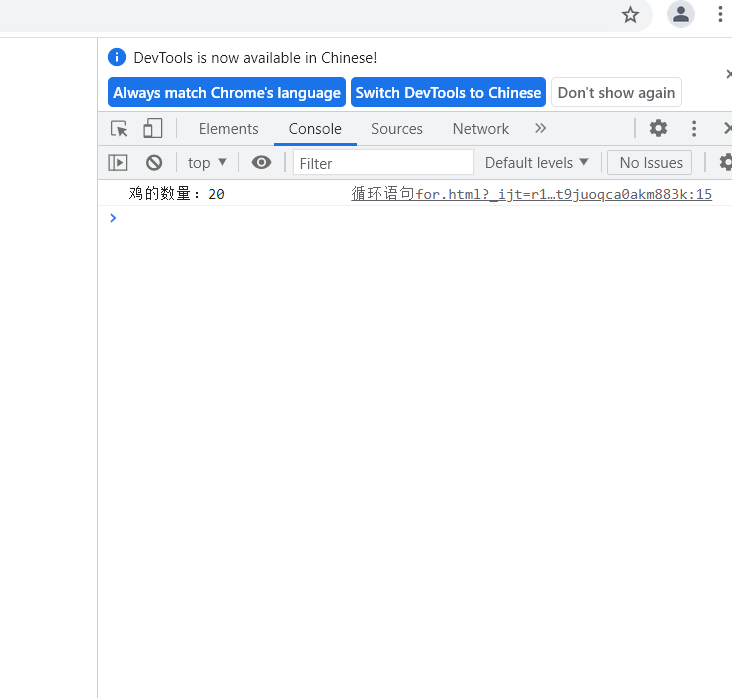Screen dimensions: 732x698
Task: Clear the console
Action: pyautogui.click(x=154, y=162)
